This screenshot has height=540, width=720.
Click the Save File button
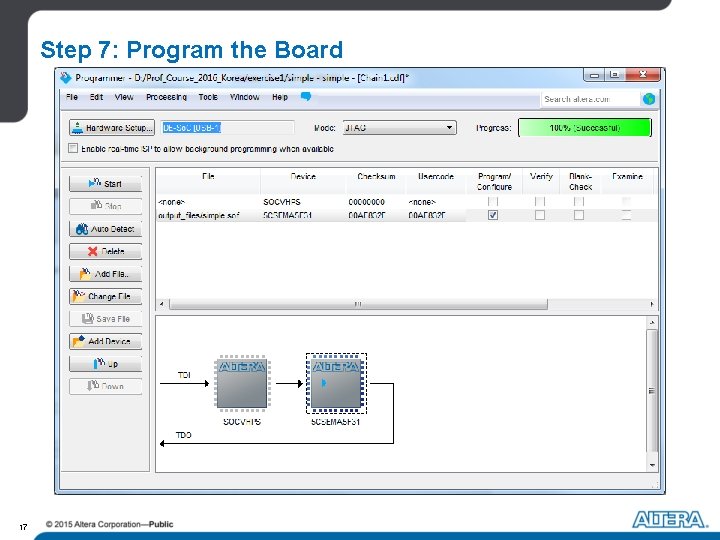[x=105, y=319]
